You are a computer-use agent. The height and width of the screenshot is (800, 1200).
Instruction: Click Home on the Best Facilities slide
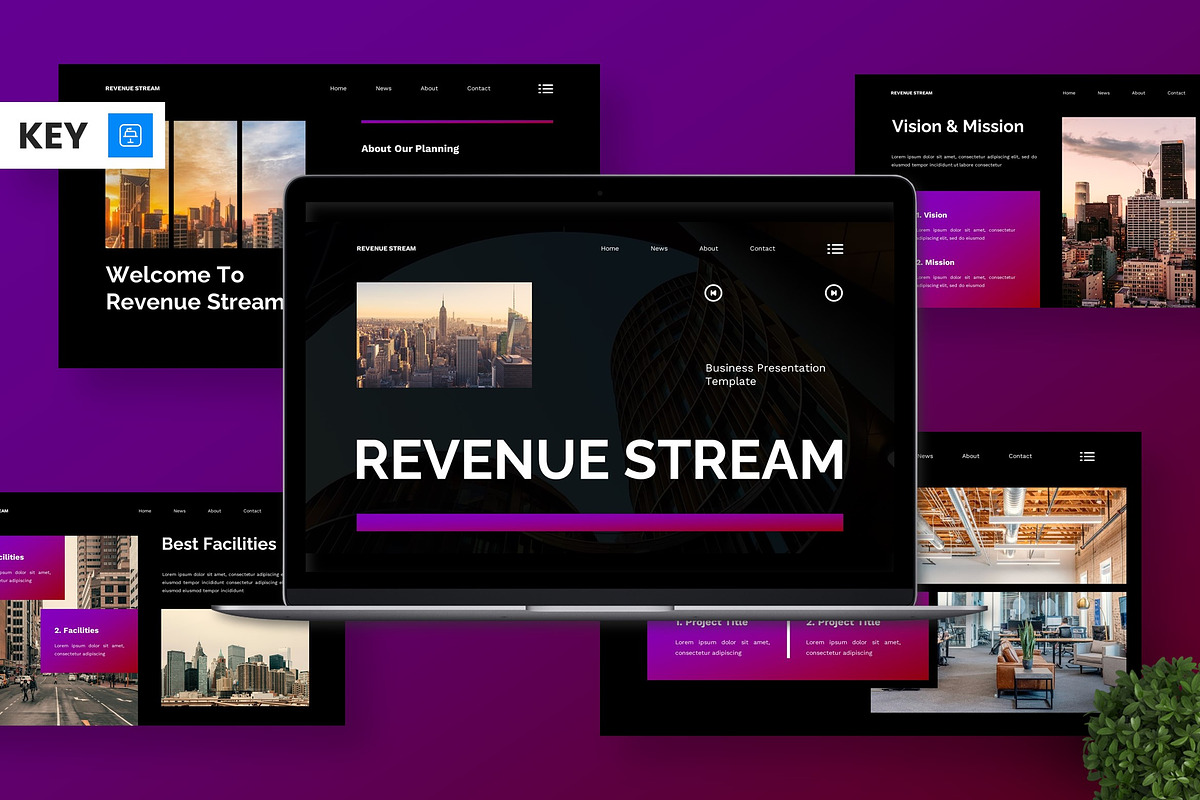pyautogui.click(x=145, y=511)
